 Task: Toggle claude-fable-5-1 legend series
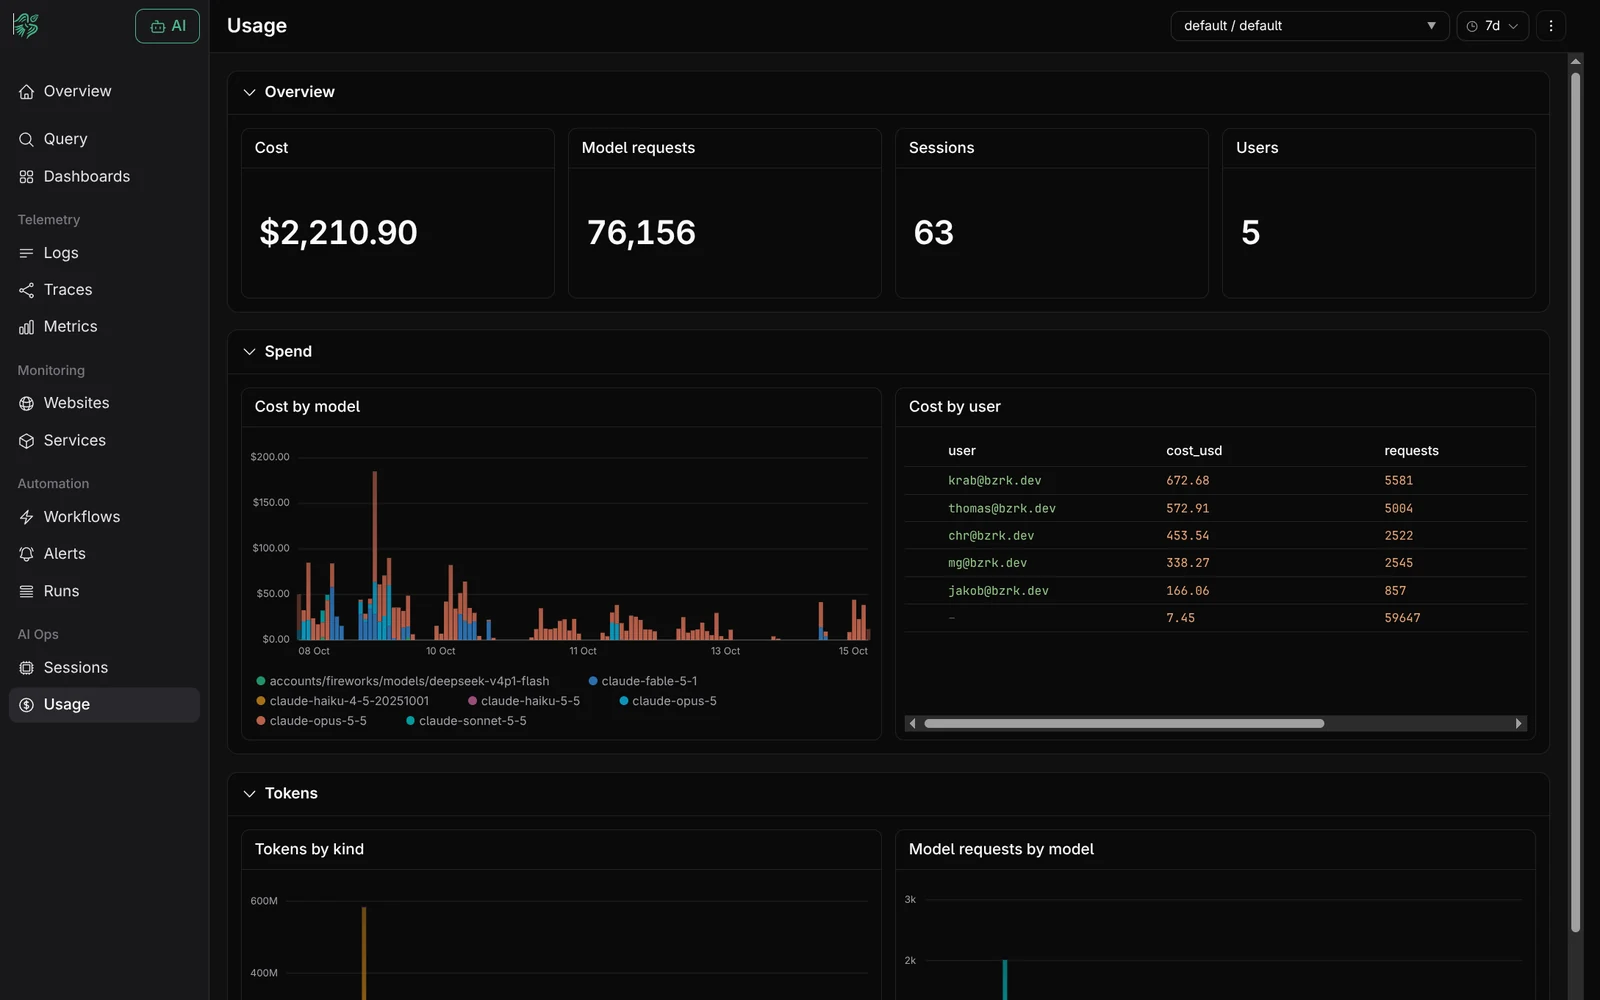(643, 681)
